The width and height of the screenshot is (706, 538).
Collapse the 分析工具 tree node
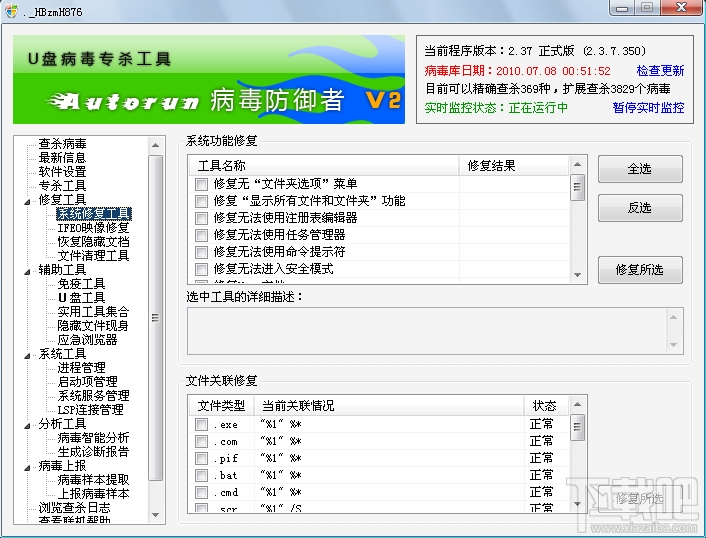coord(27,425)
